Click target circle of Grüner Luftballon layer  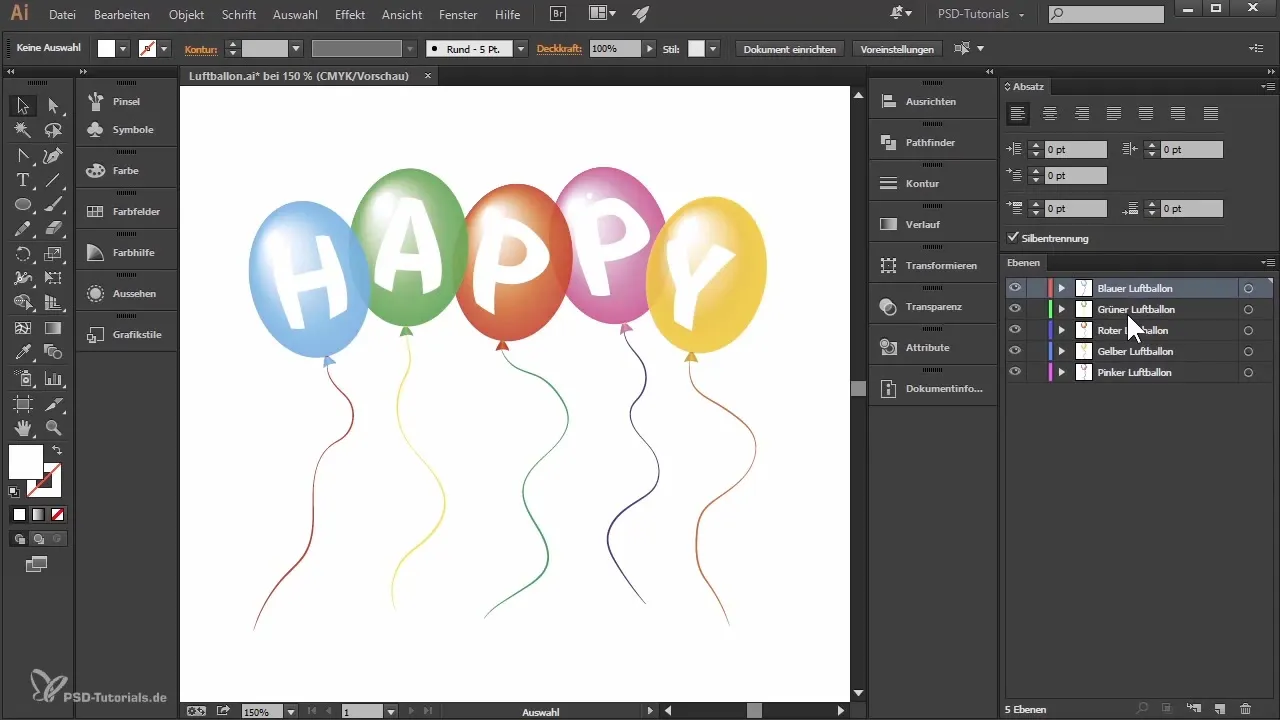click(1248, 309)
